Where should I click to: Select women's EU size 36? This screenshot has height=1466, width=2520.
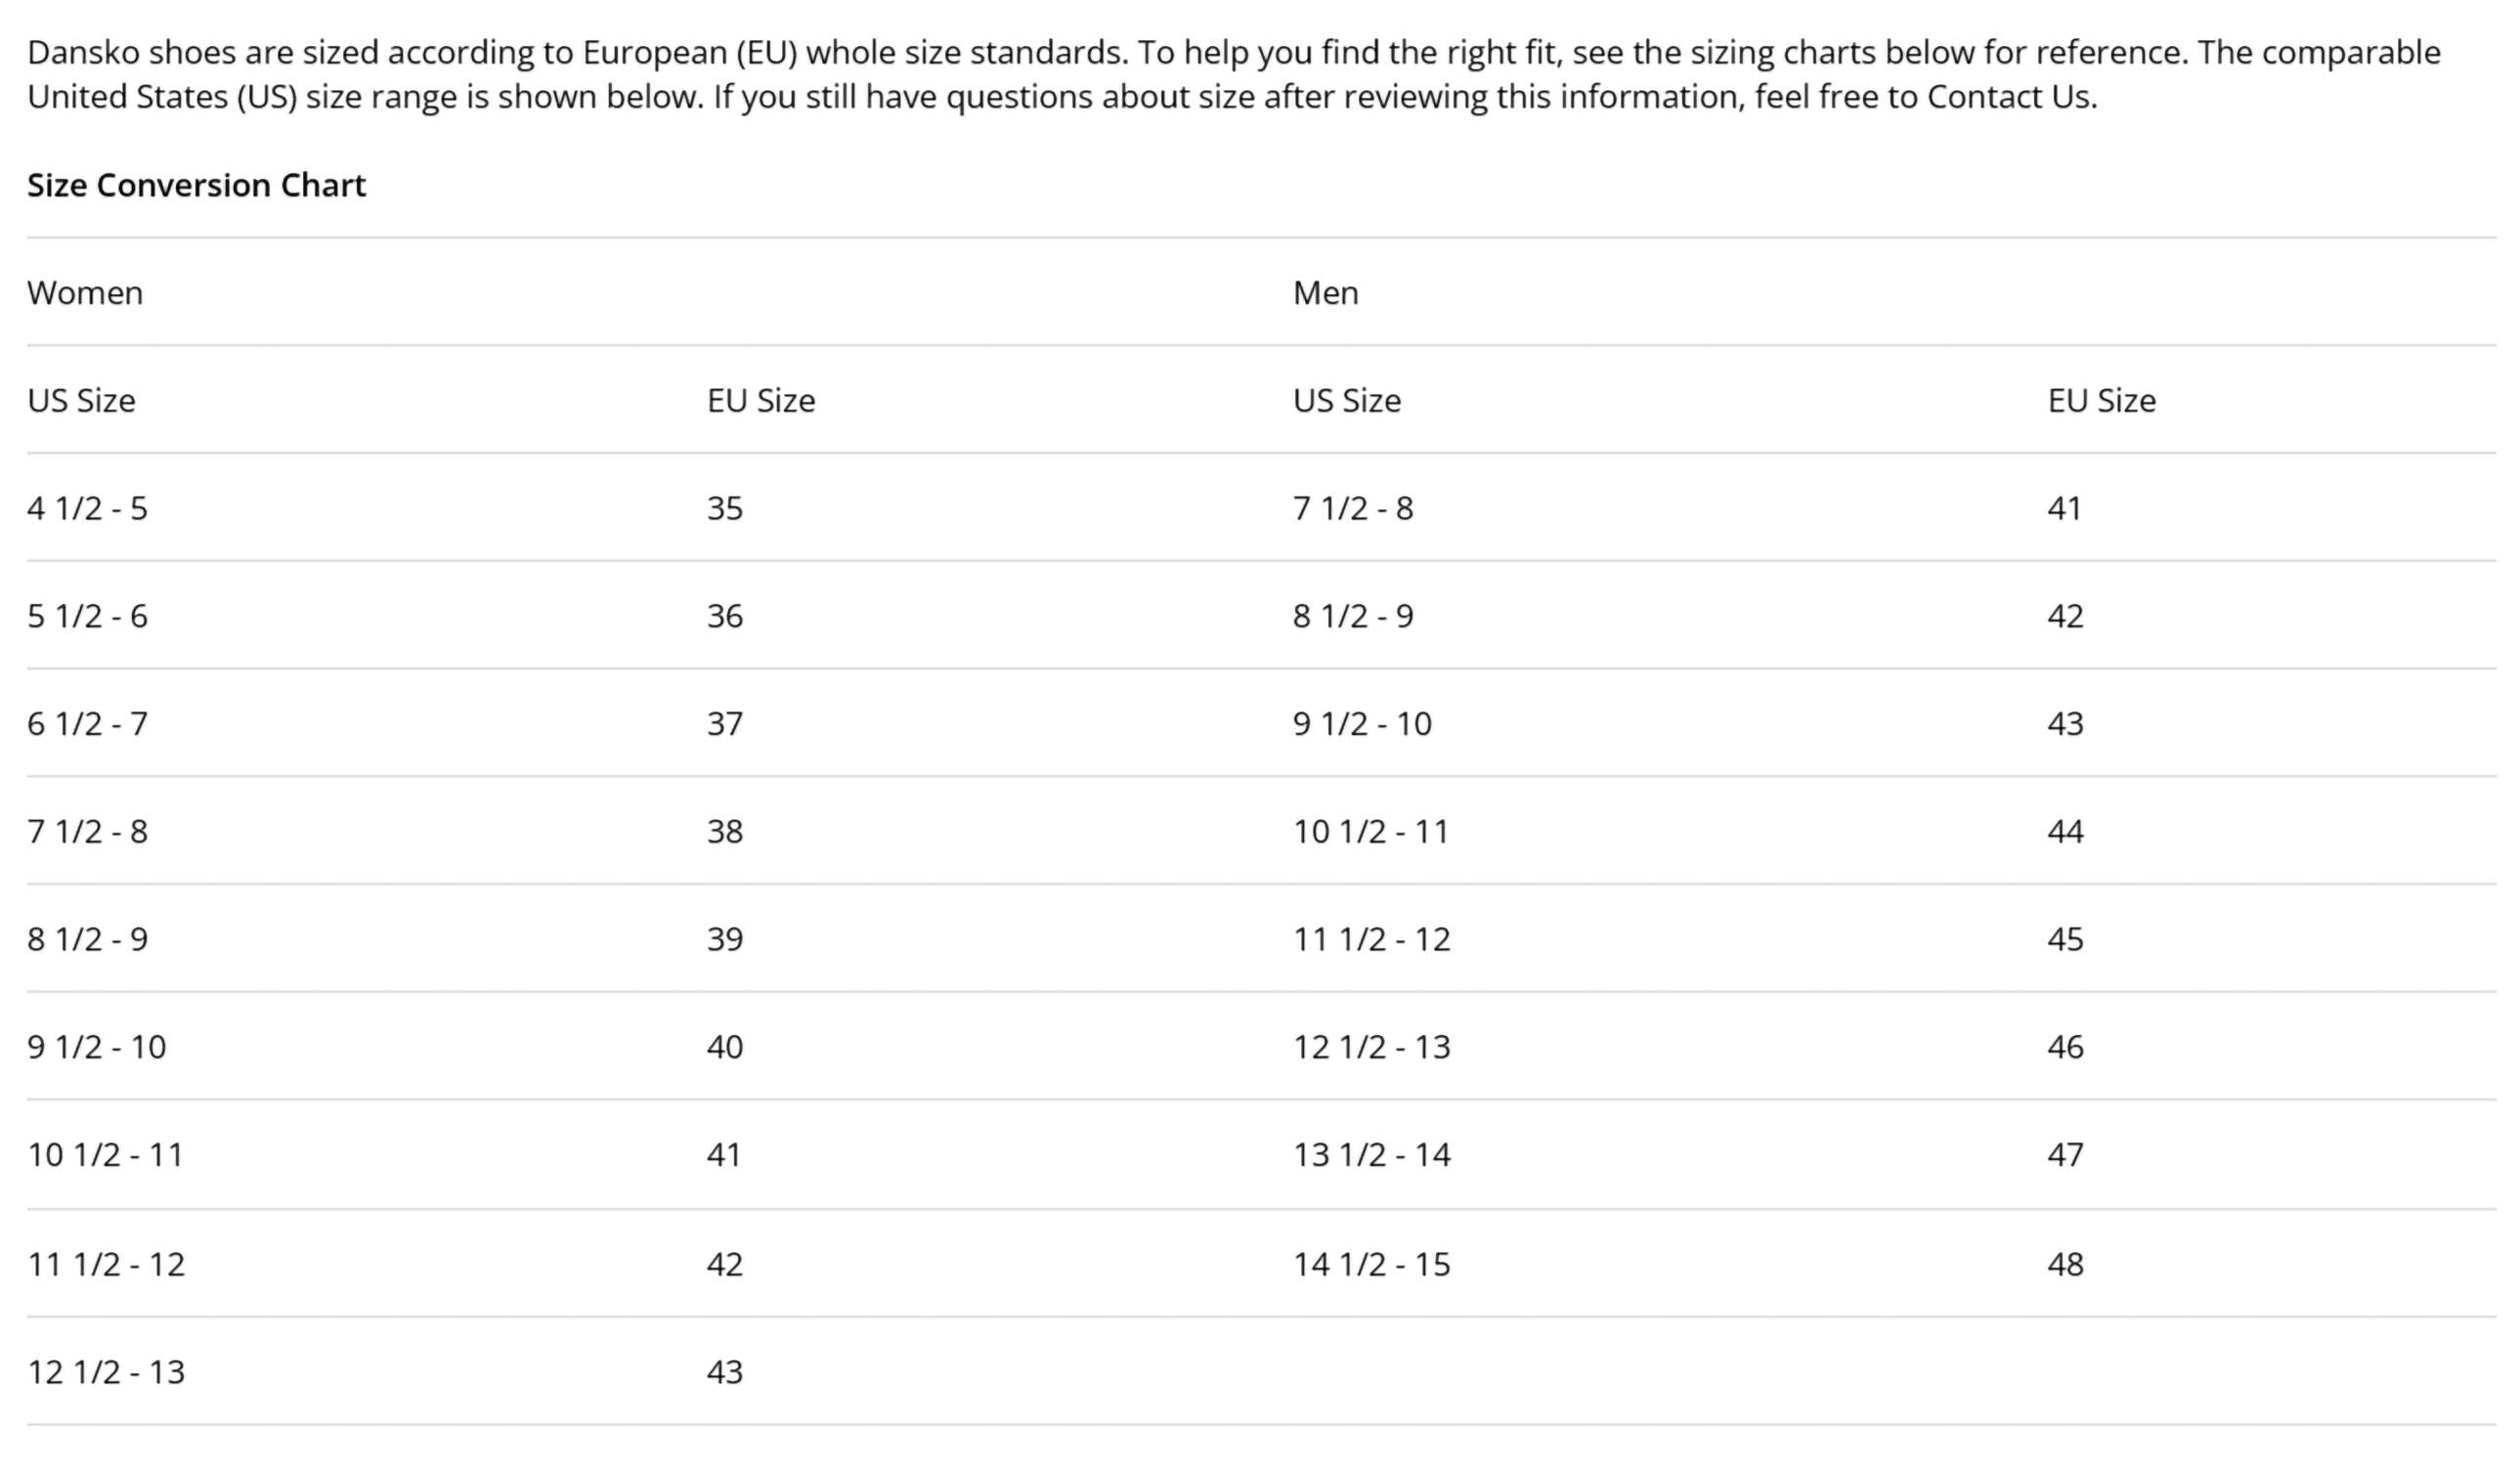click(x=725, y=616)
